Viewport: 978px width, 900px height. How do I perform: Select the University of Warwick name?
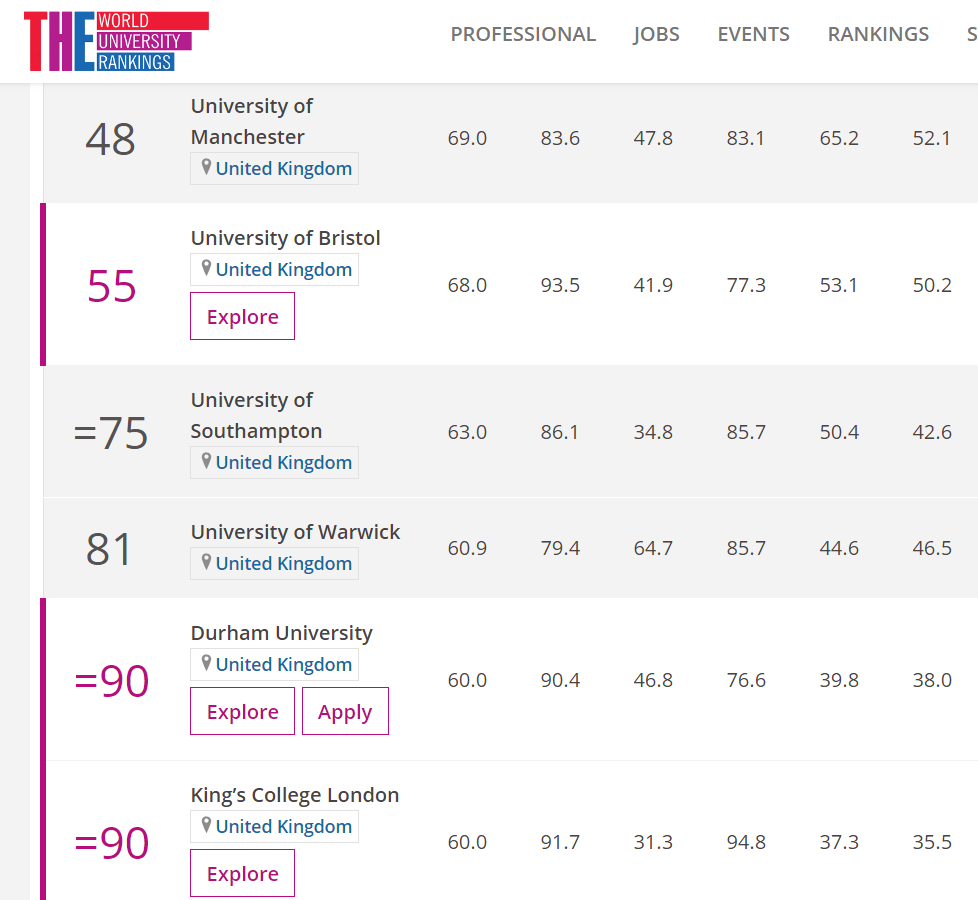295,532
